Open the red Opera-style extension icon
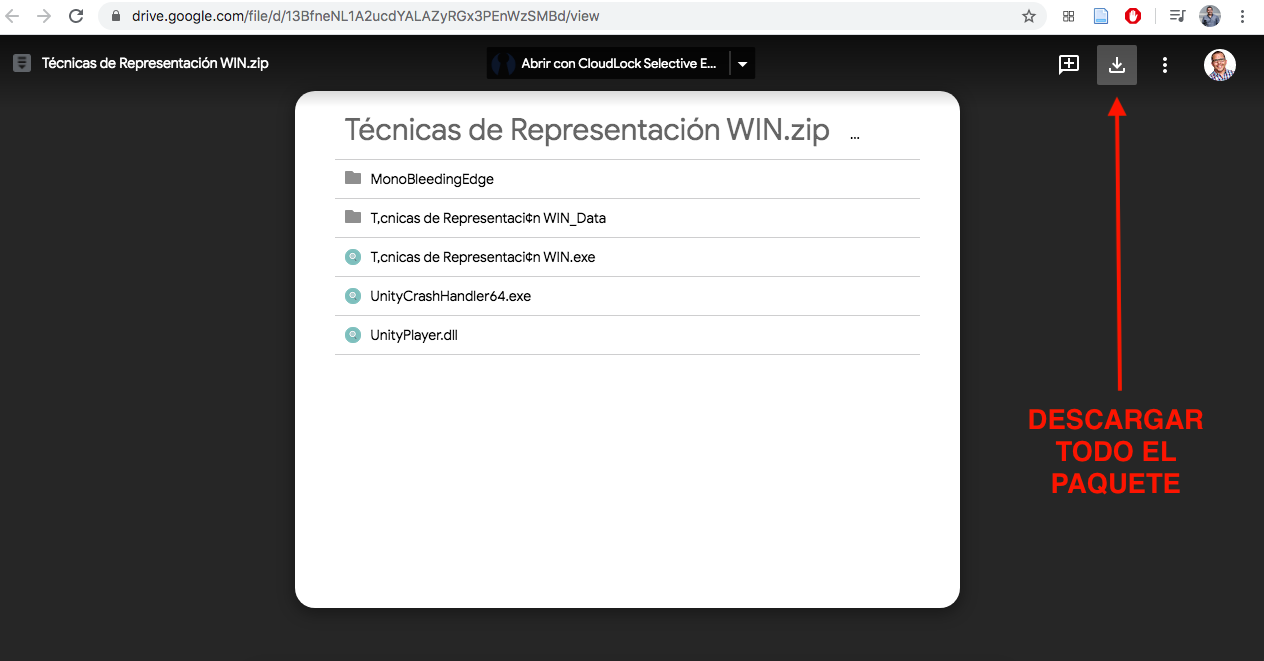 [1133, 16]
